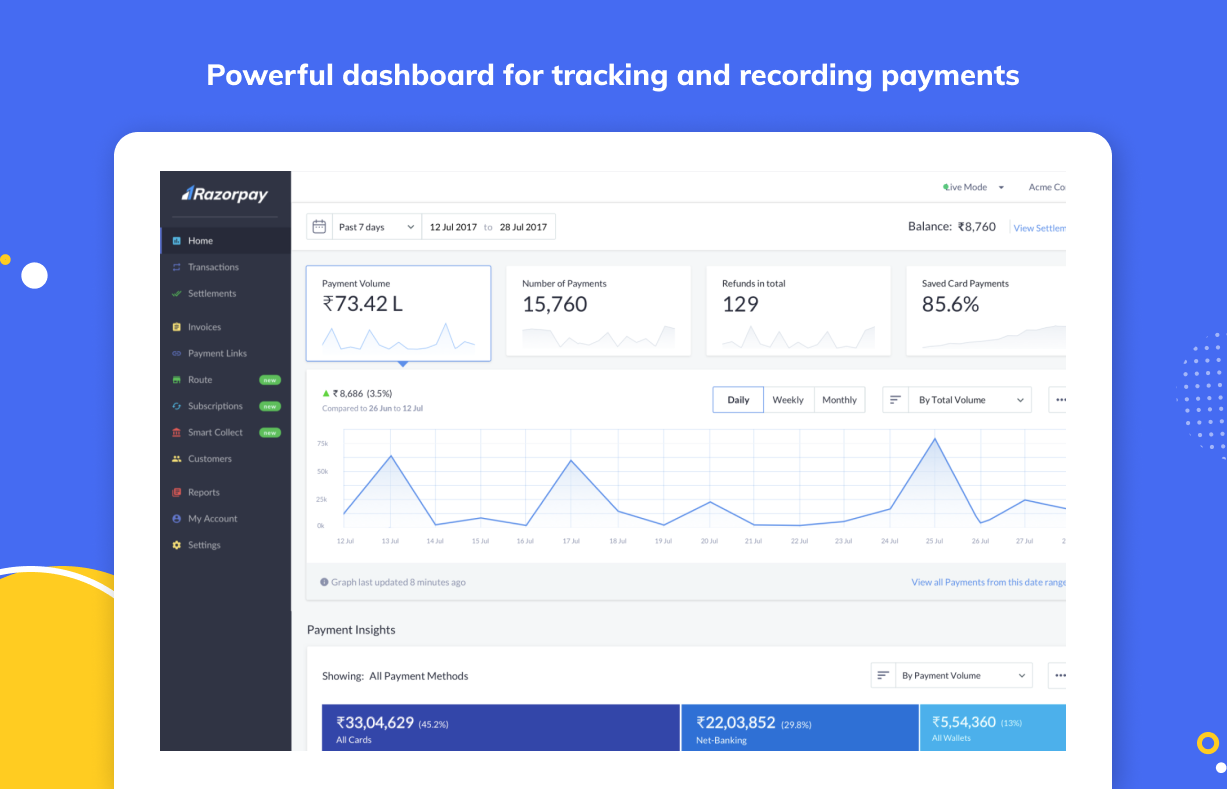The image size is (1227, 789).
Task: Click the end date 28 Jul 2017 field
Action: click(x=522, y=227)
